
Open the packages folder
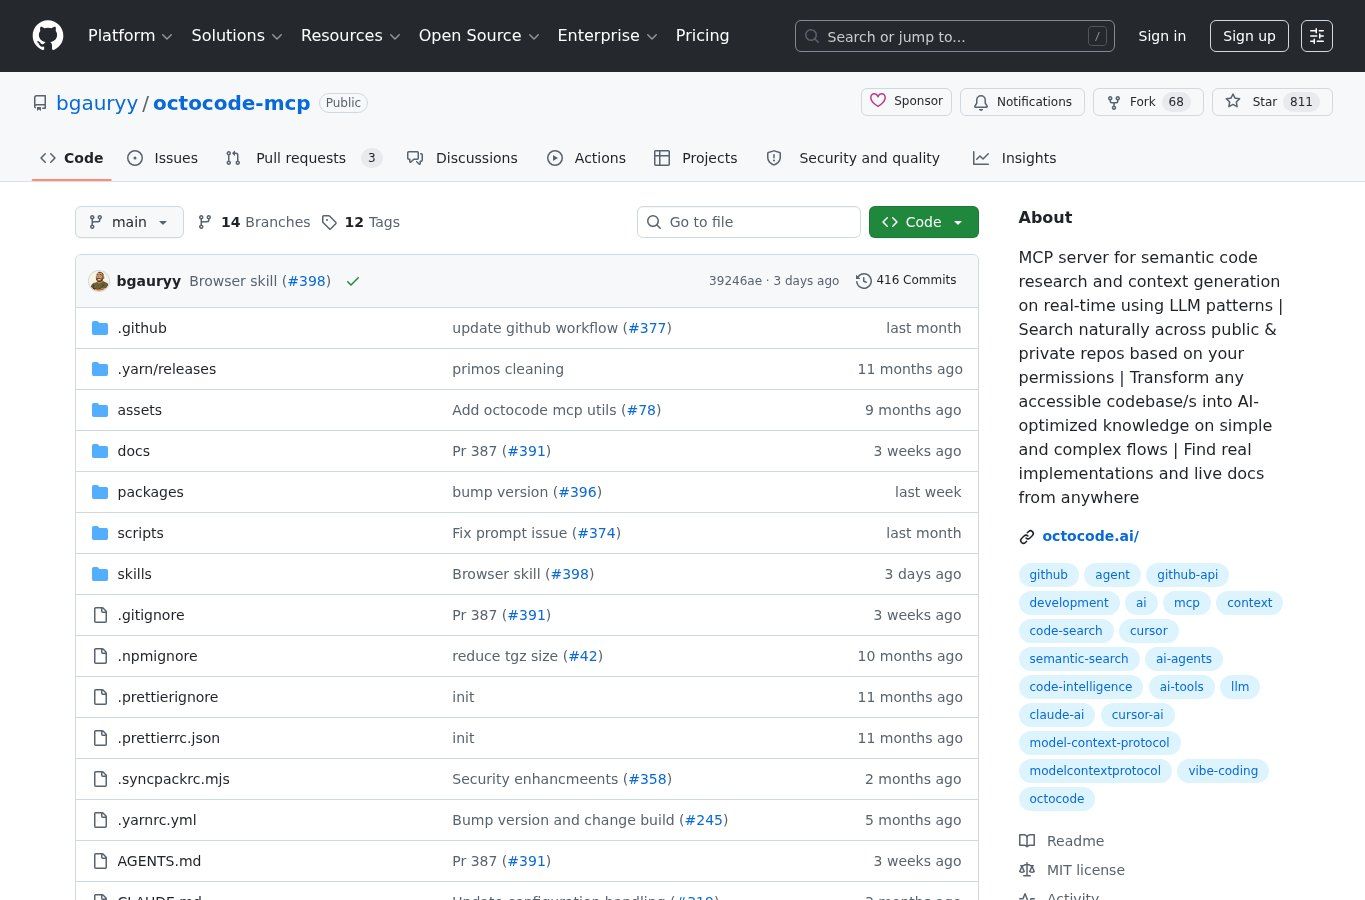150,492
